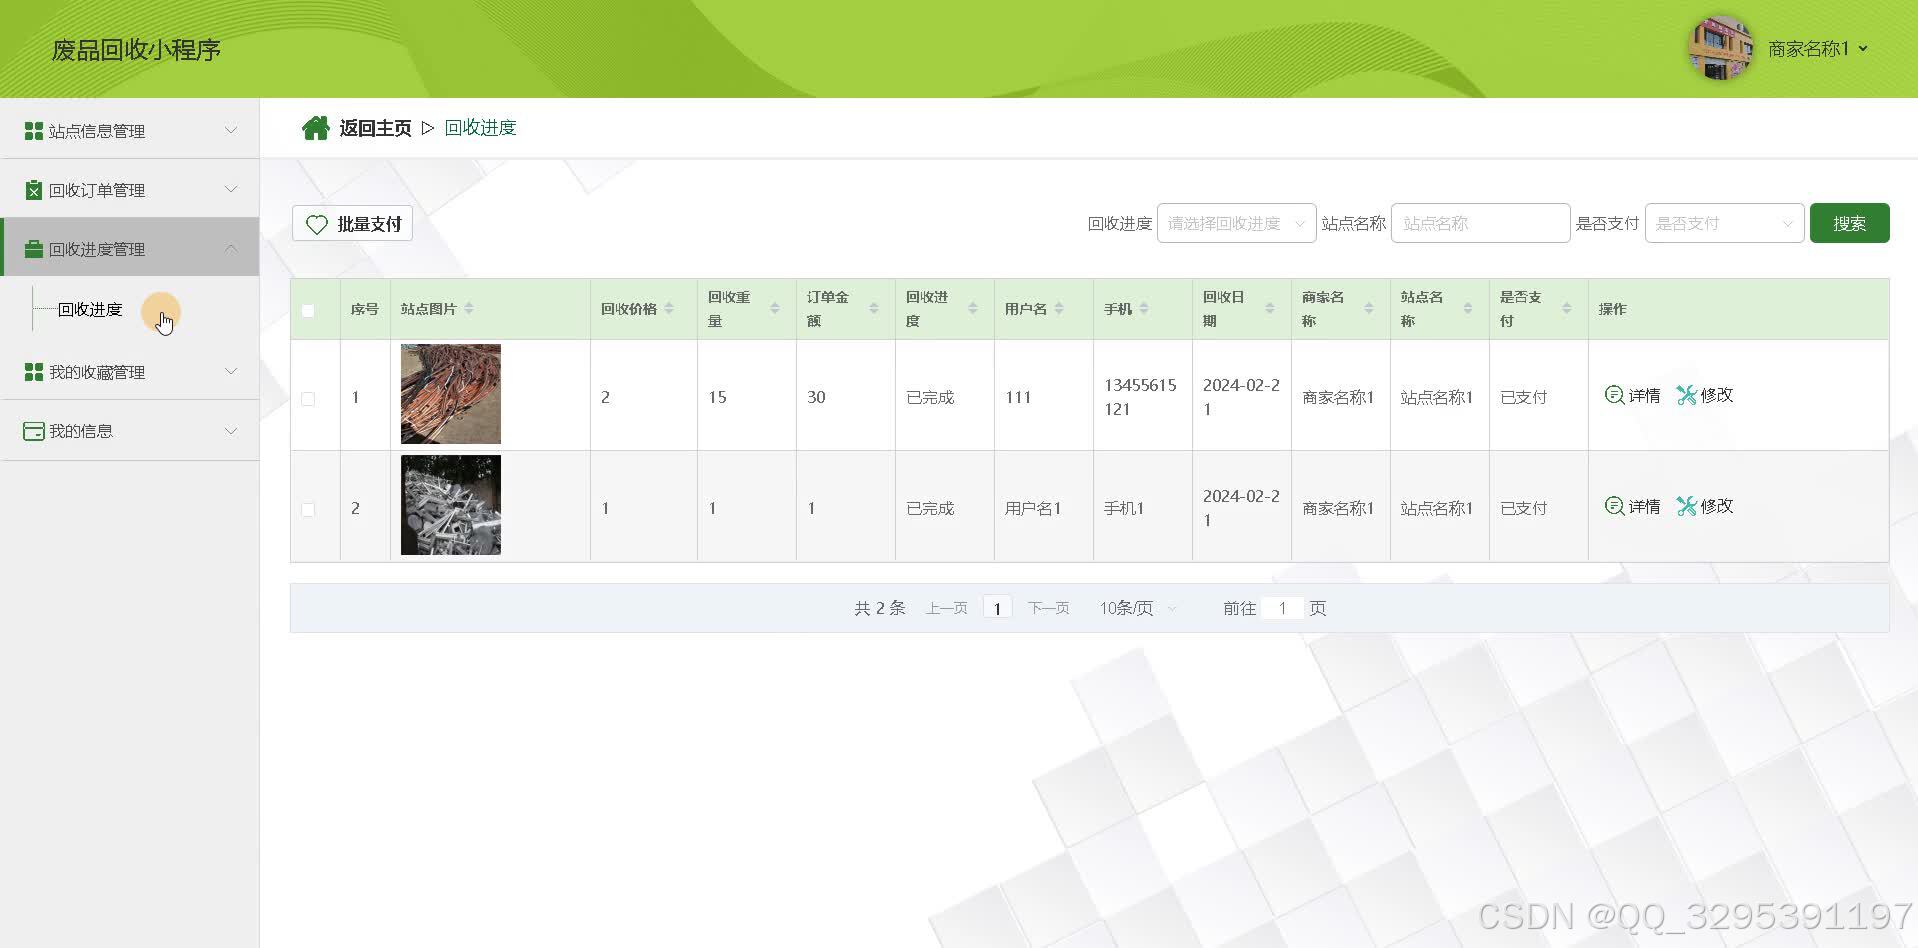Open the 商家名称1 account dropdown

tap(1818, 49)
